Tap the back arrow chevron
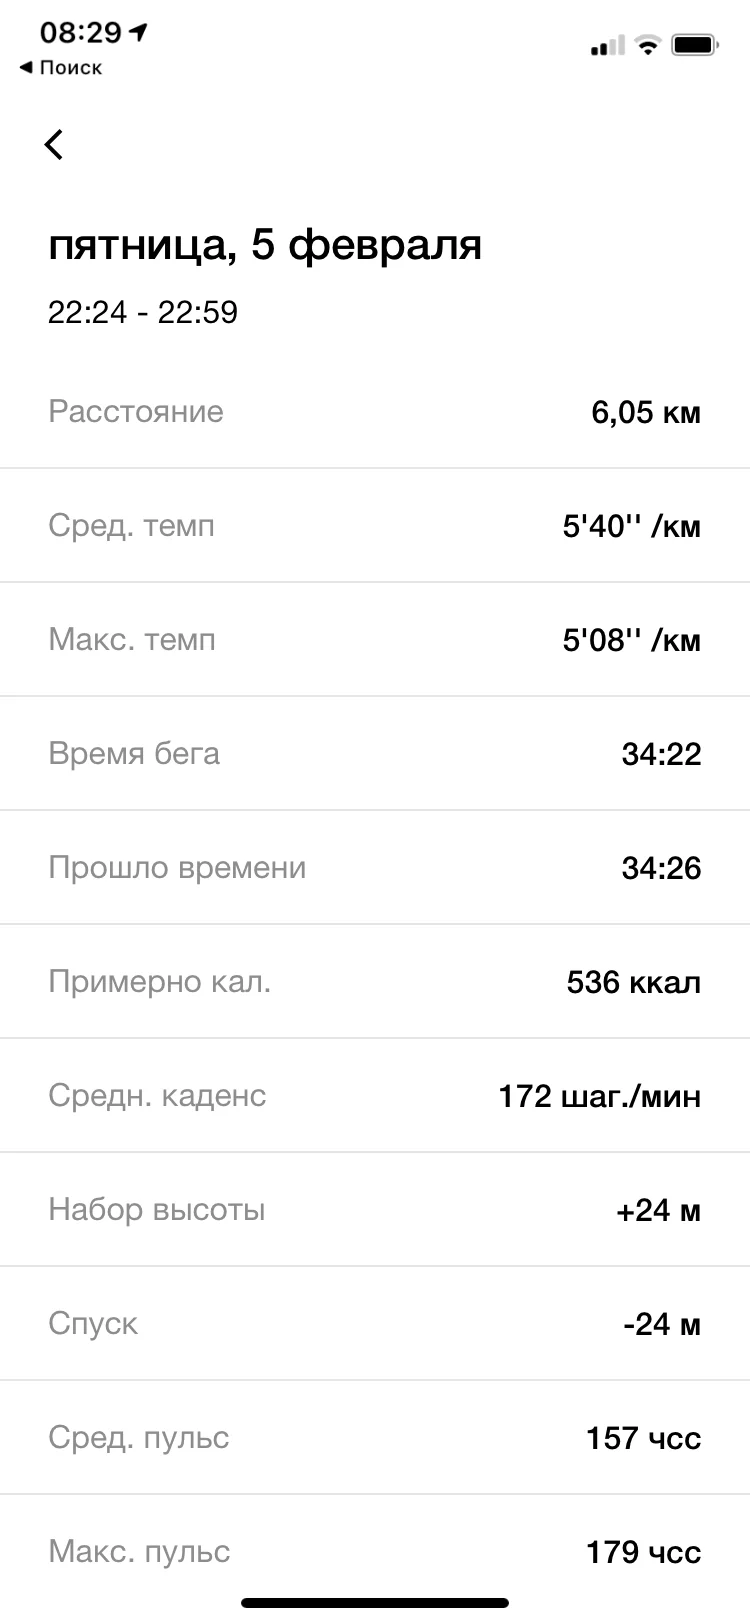 (54, 145)
